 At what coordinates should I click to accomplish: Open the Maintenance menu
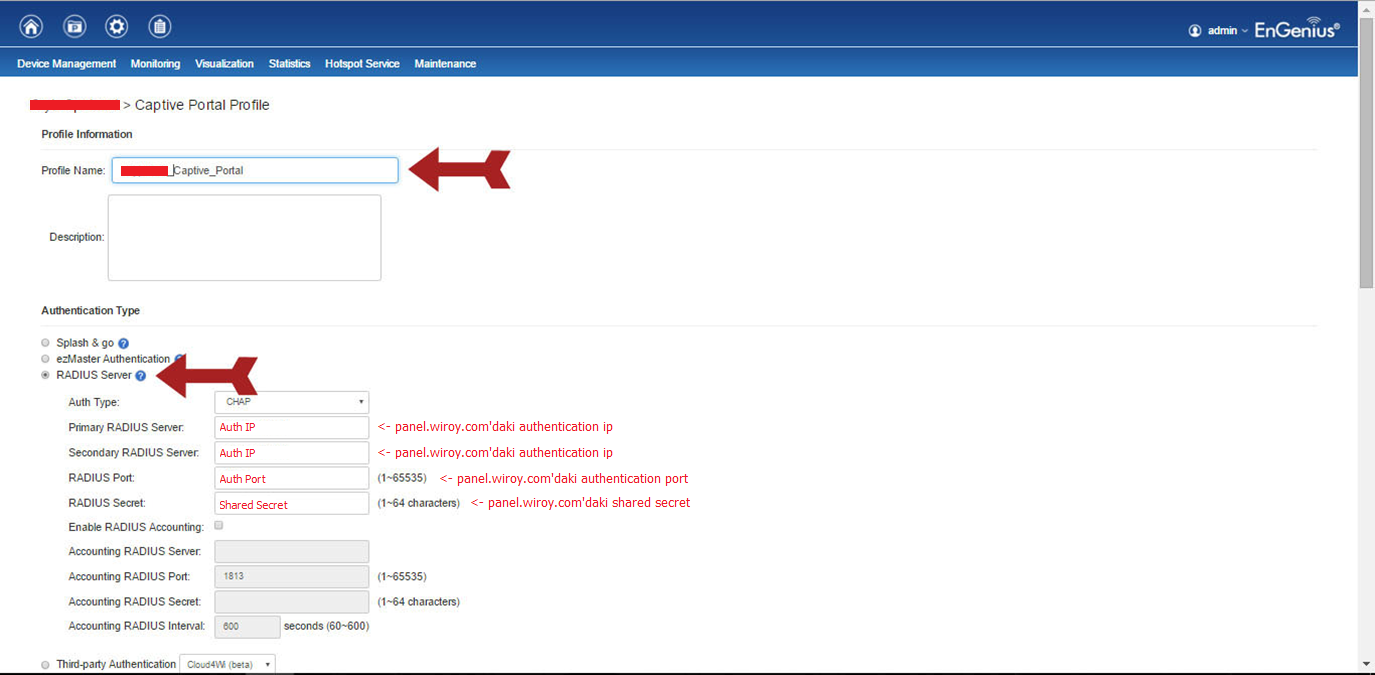[x=445, y=64]
